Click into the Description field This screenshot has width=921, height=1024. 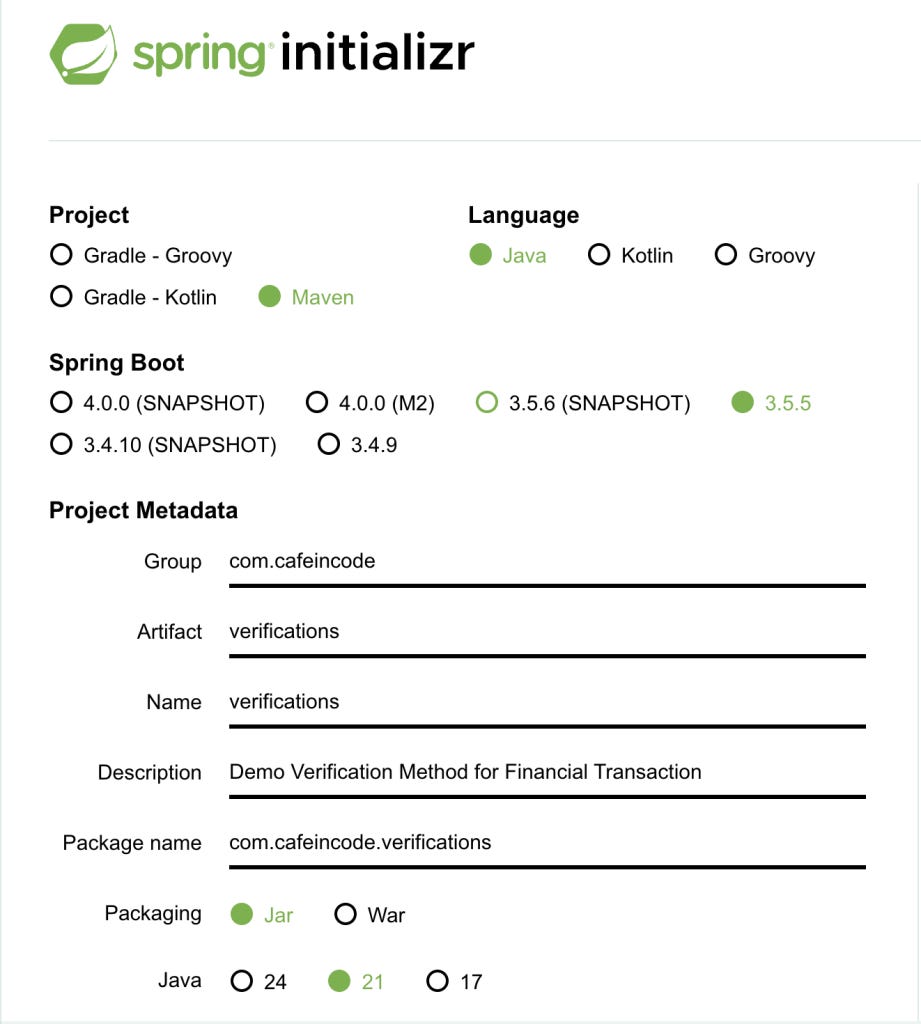coord(547,778)
